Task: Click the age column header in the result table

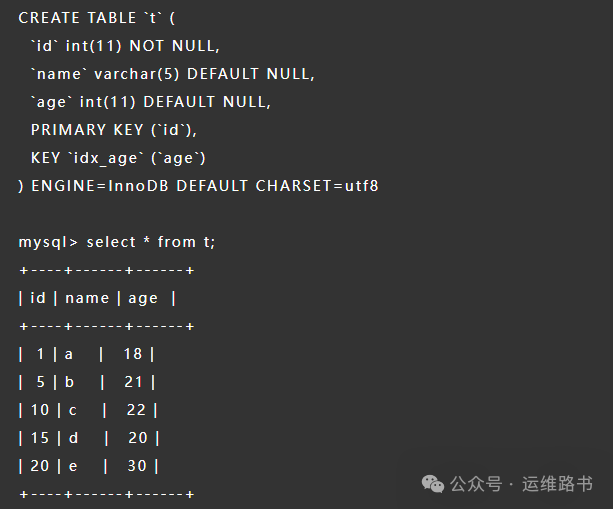Action: [x=143, y=298]
